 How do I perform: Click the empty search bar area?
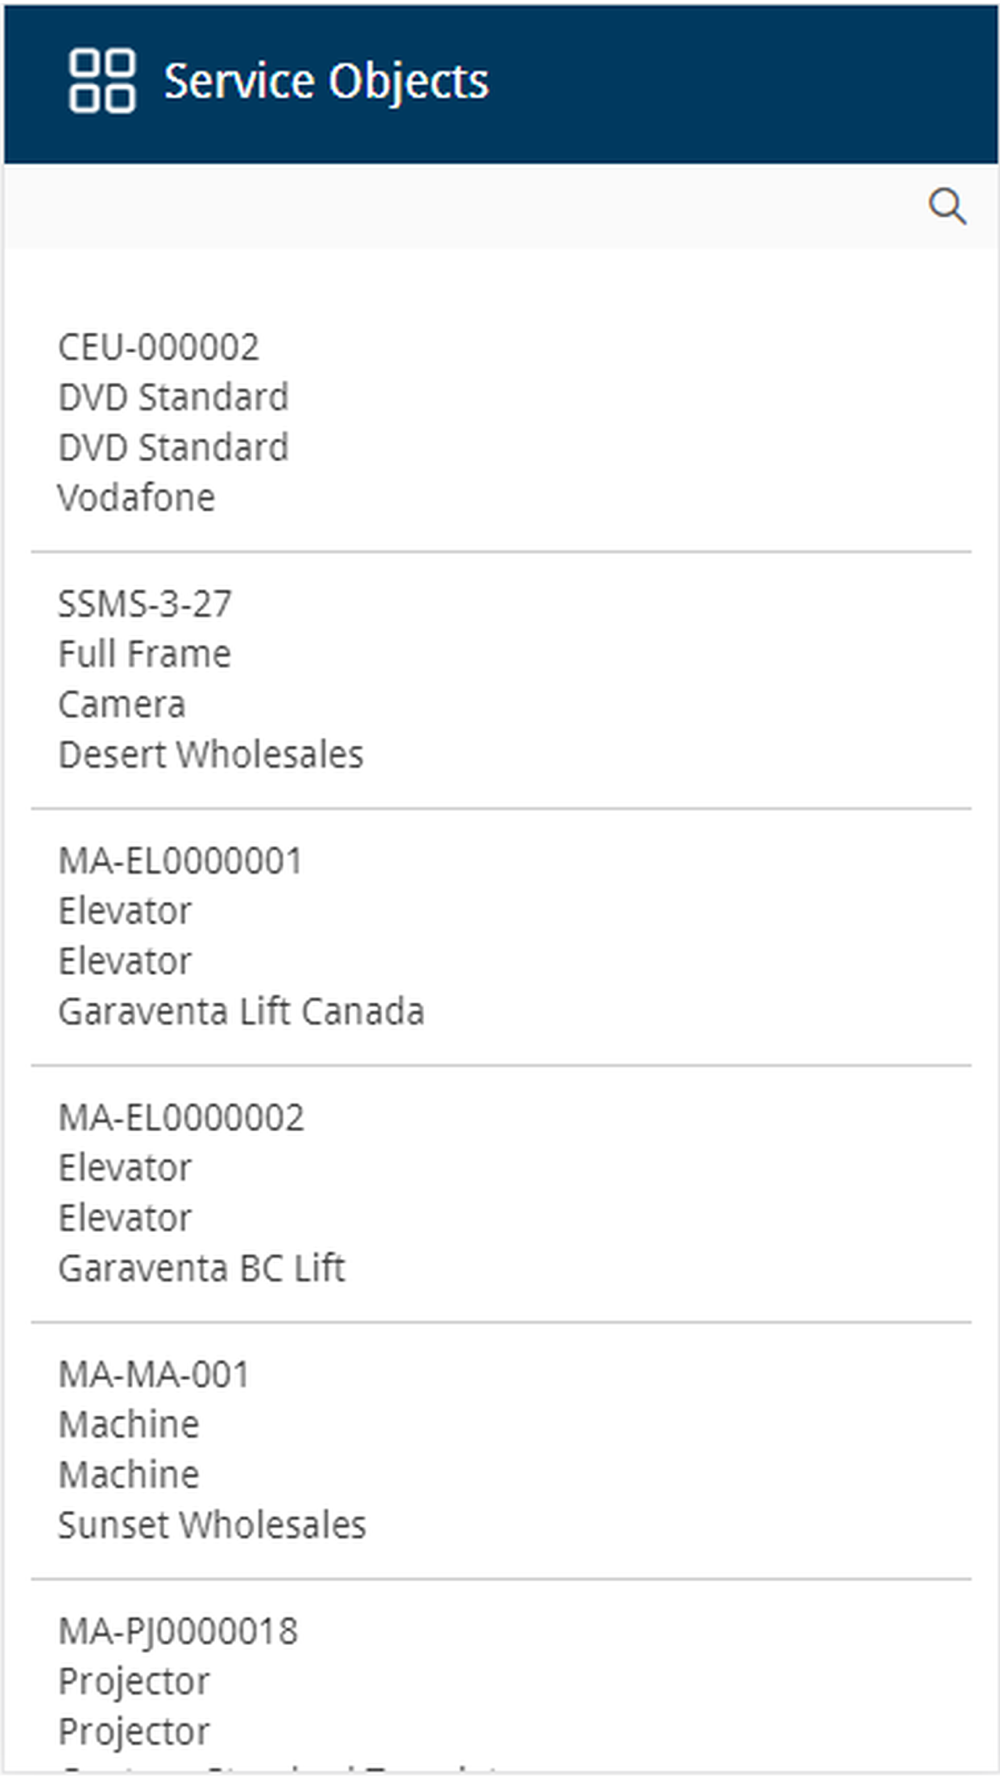(460, 207)
